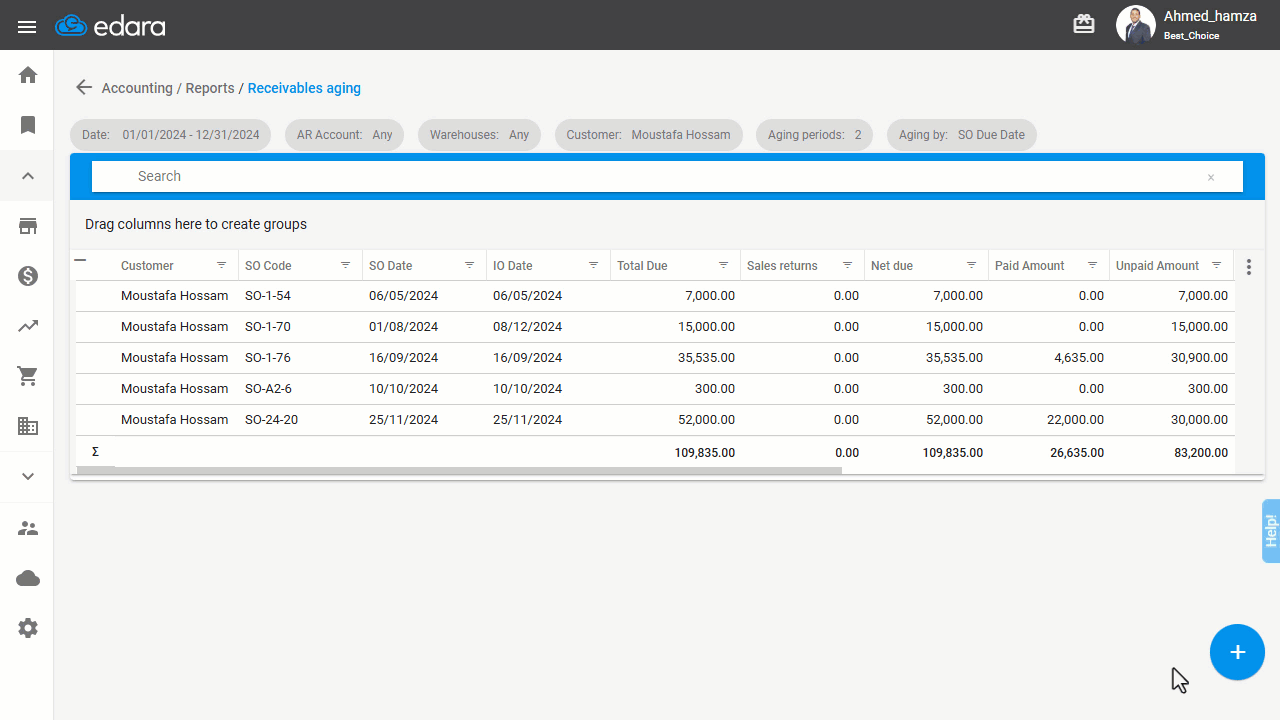Open Total Due column filter icon
This screenshot has height=720, width=1280.
tap(724, 265)
